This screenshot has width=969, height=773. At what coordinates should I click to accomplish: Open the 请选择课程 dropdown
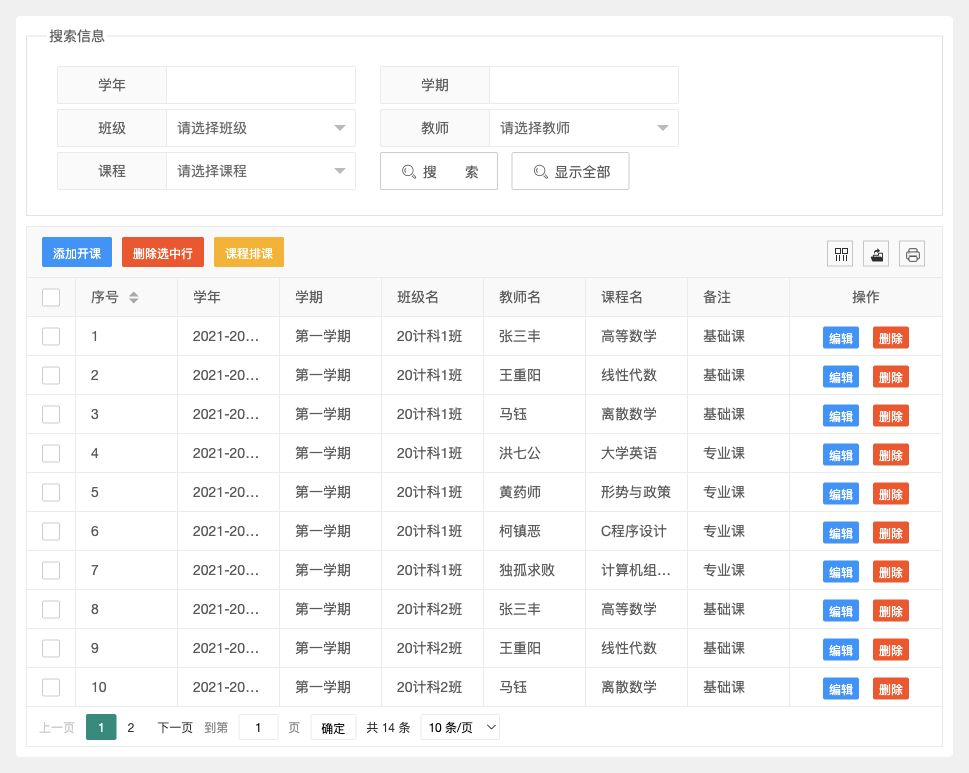coord(261,171)
